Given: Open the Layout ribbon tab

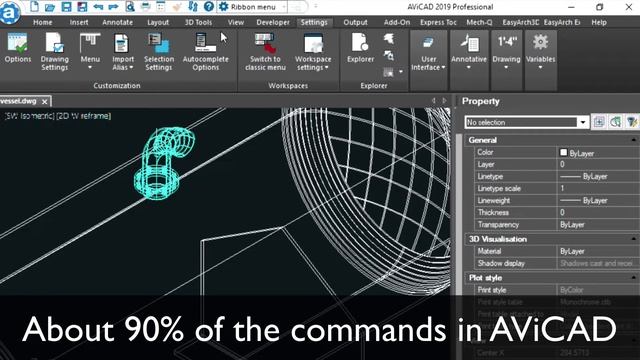Looking at the screenshot, I should pyautogui.click(x=158, y=22).
